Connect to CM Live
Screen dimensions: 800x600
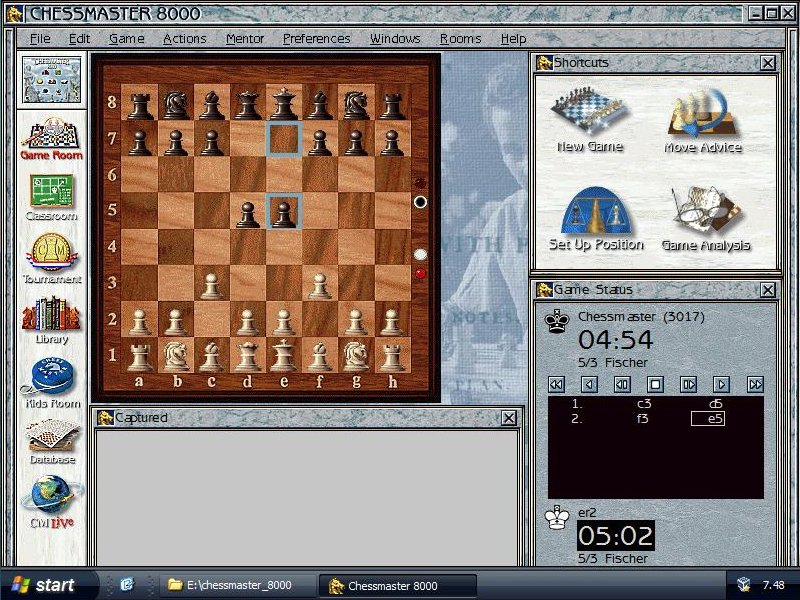[x=50, y=495]
